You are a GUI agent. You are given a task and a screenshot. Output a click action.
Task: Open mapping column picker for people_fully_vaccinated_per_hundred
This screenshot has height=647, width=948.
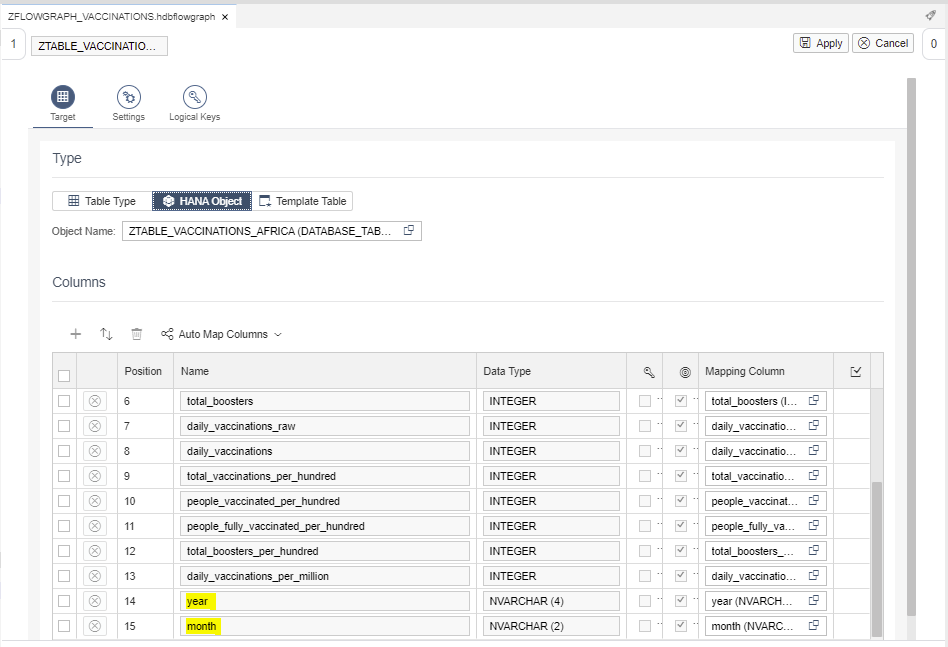pos(814,525)
